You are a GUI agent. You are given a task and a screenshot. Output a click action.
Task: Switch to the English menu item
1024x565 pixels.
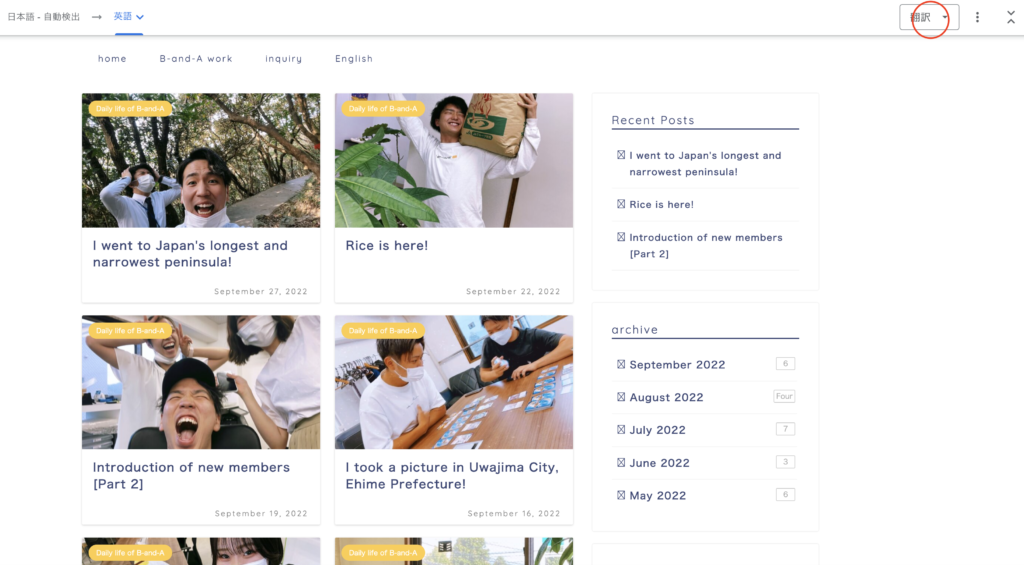point(354,59)
